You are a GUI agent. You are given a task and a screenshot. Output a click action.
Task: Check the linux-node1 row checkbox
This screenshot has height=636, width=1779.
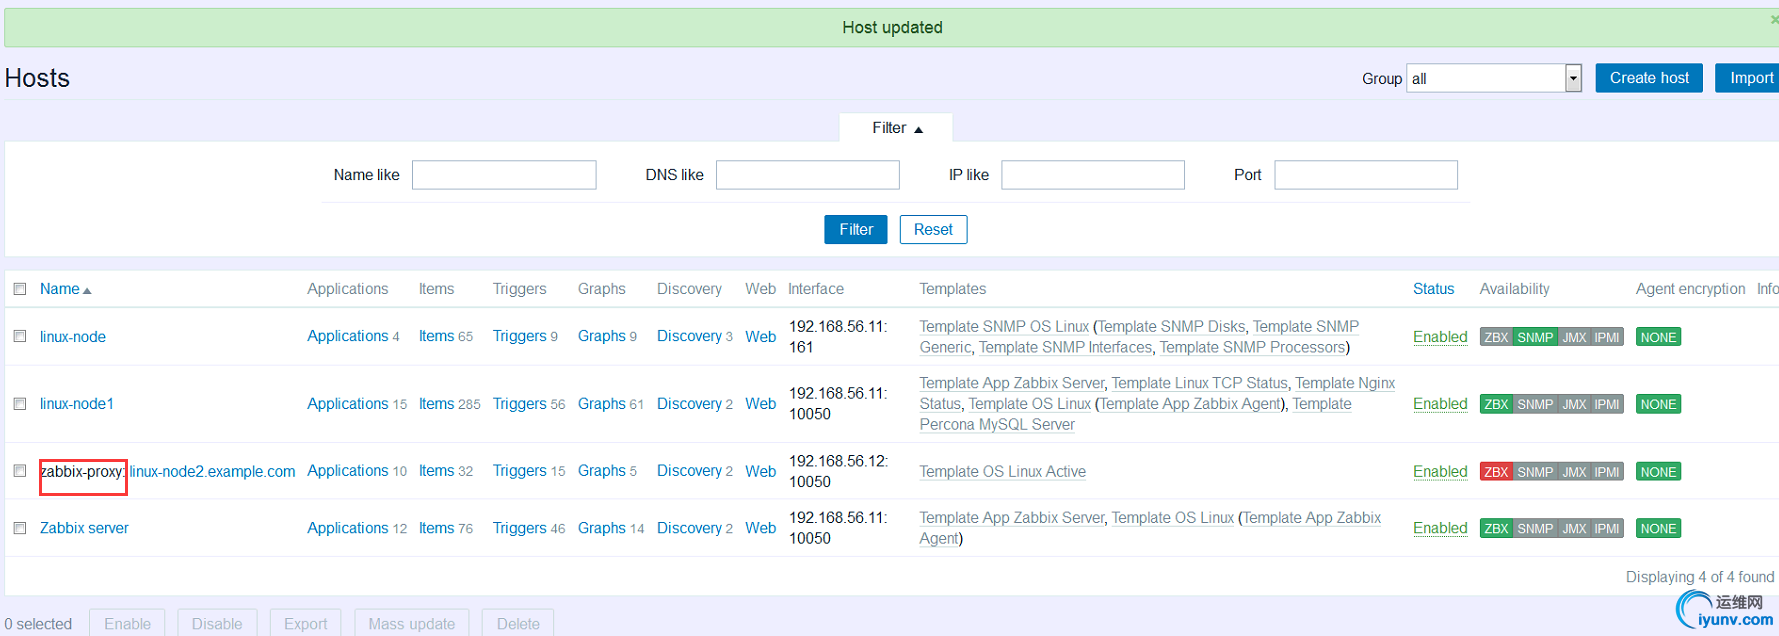(x=20, y=403)
